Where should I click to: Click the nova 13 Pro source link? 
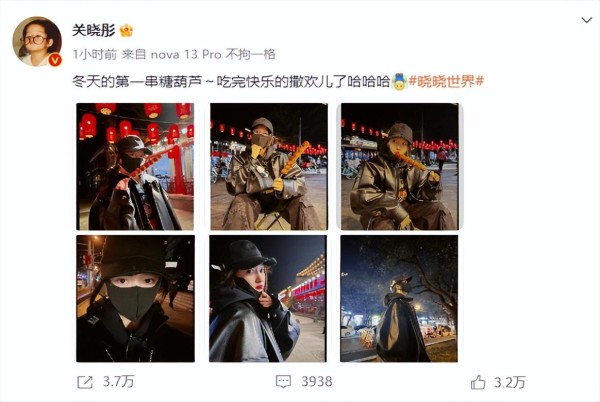(x=186, y=55)
